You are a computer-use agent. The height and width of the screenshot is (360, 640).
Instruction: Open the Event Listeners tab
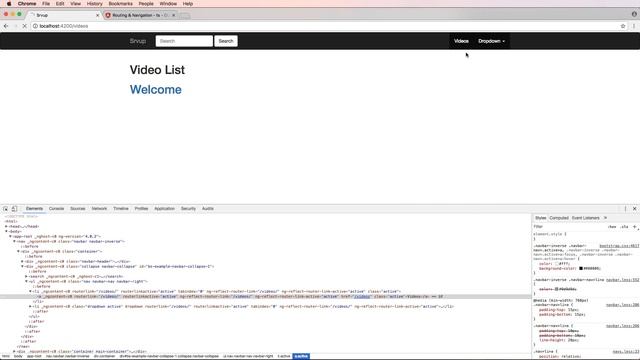pyautogui.click(x=586, y=218)
